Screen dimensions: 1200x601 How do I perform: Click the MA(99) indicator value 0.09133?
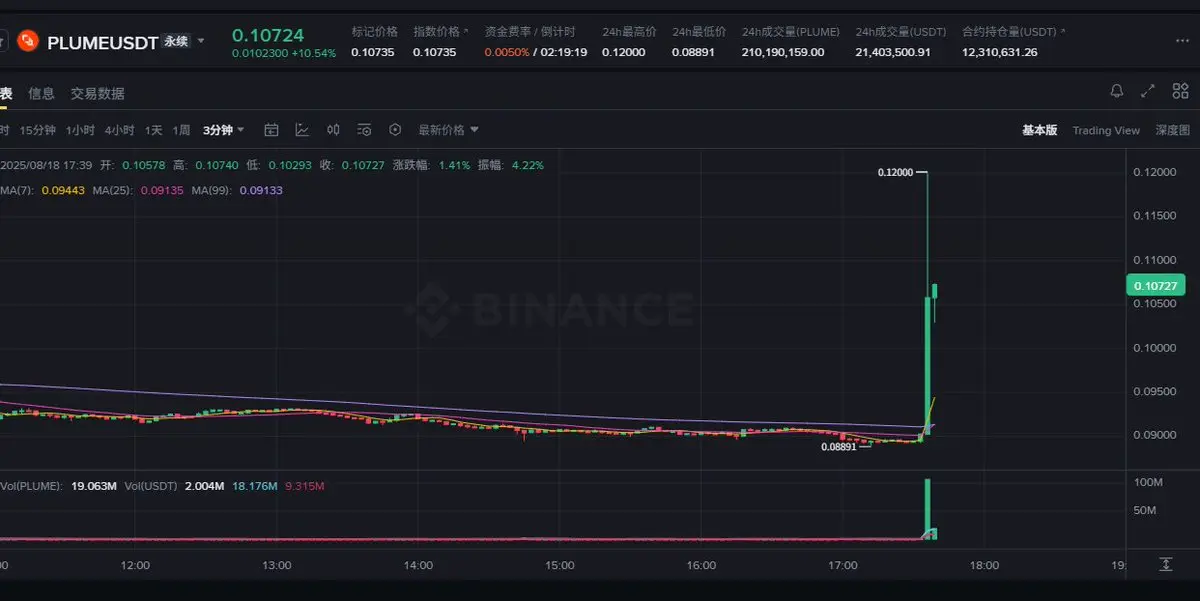(262, 190)
